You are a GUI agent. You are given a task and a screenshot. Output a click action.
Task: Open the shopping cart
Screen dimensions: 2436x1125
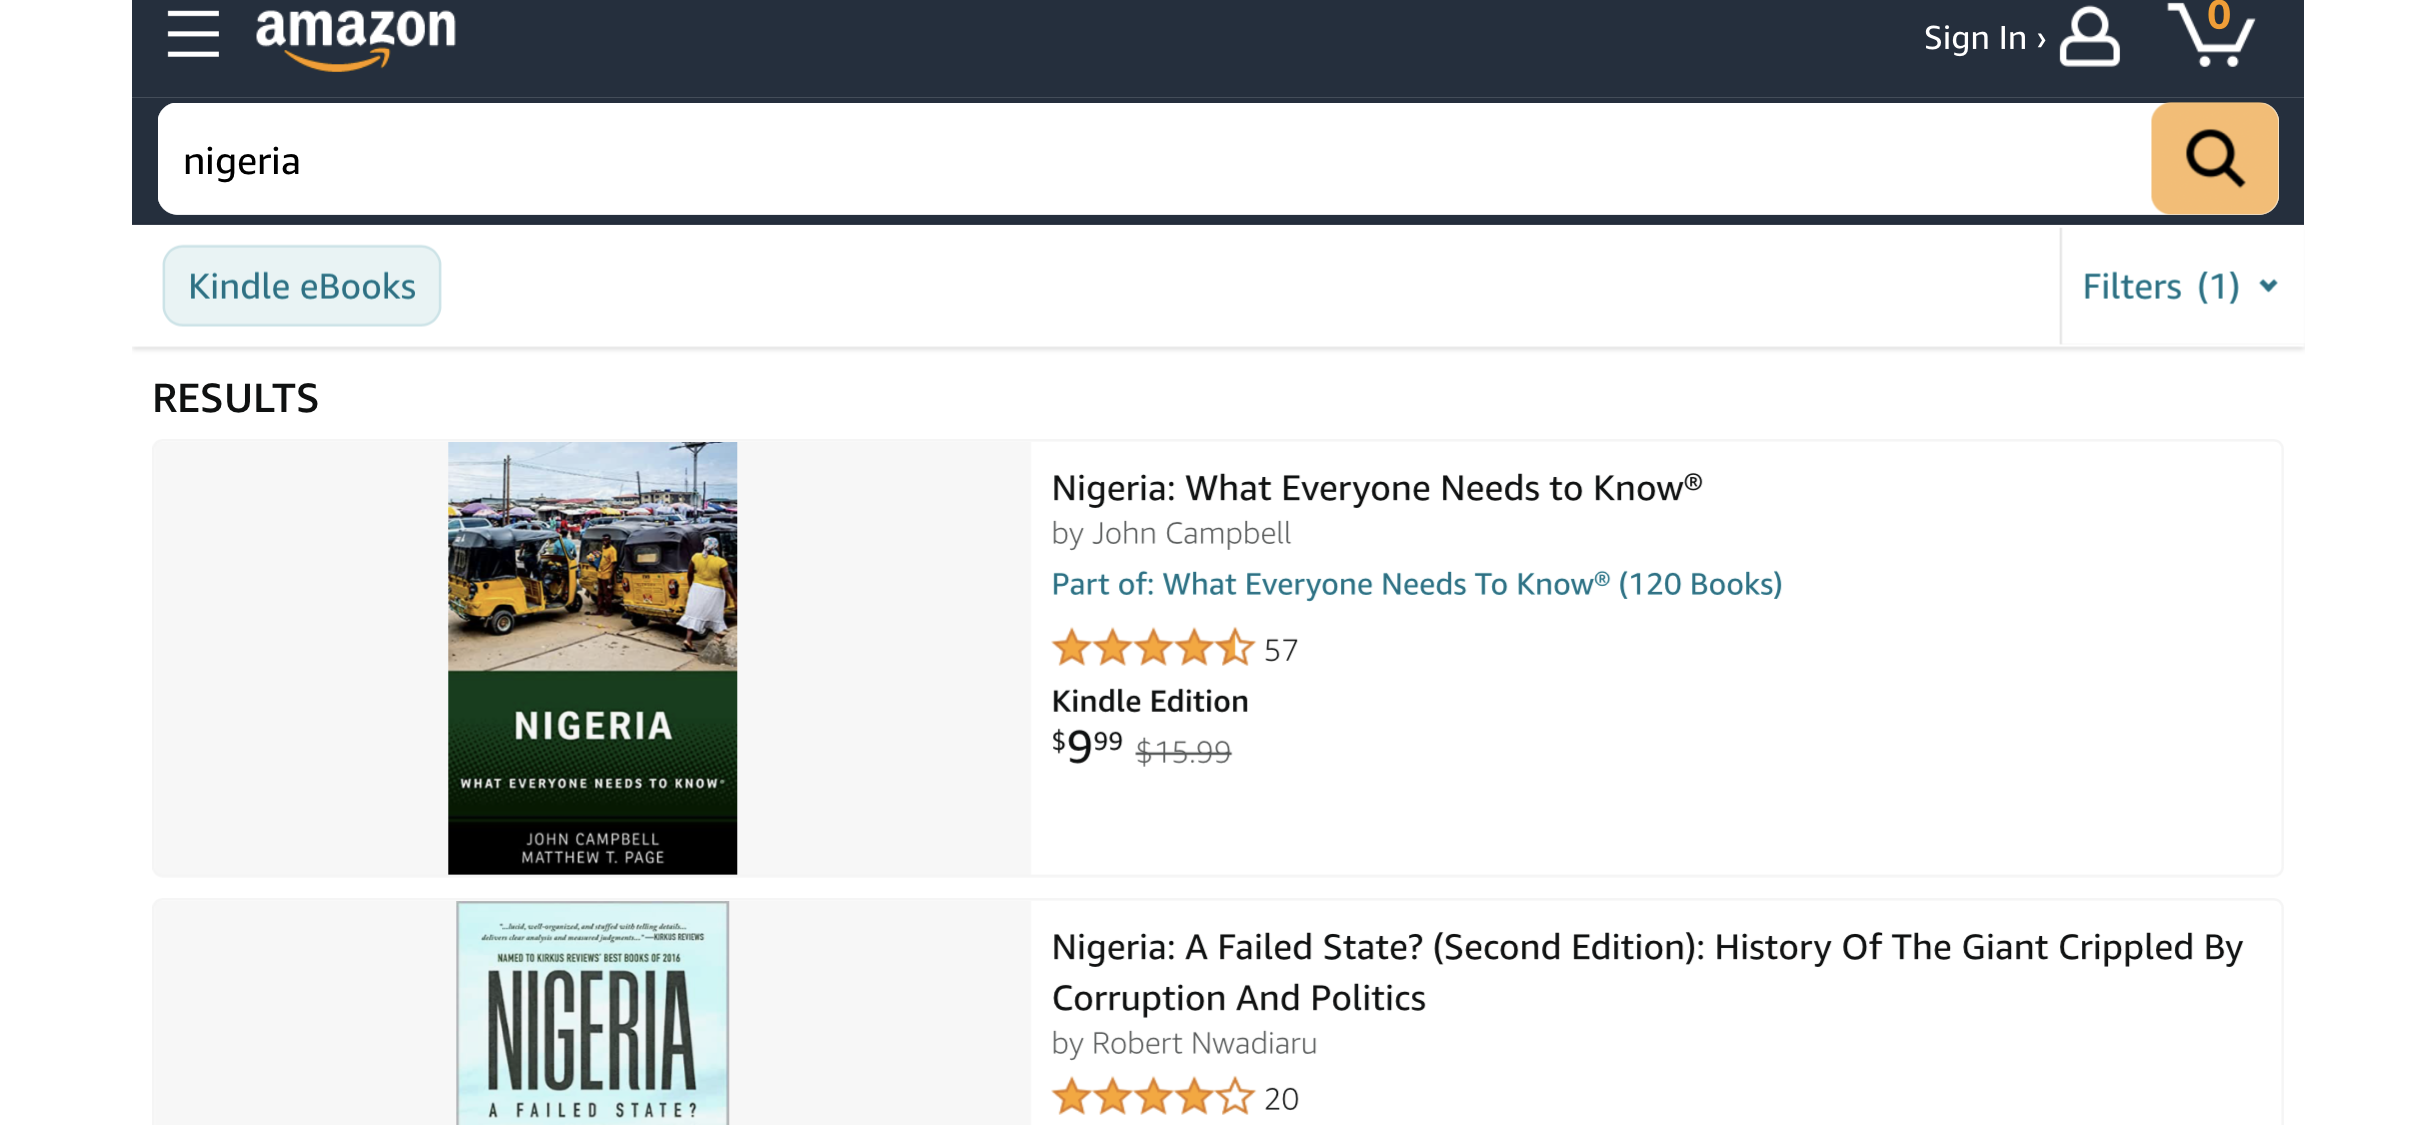tap(2212, 36)
